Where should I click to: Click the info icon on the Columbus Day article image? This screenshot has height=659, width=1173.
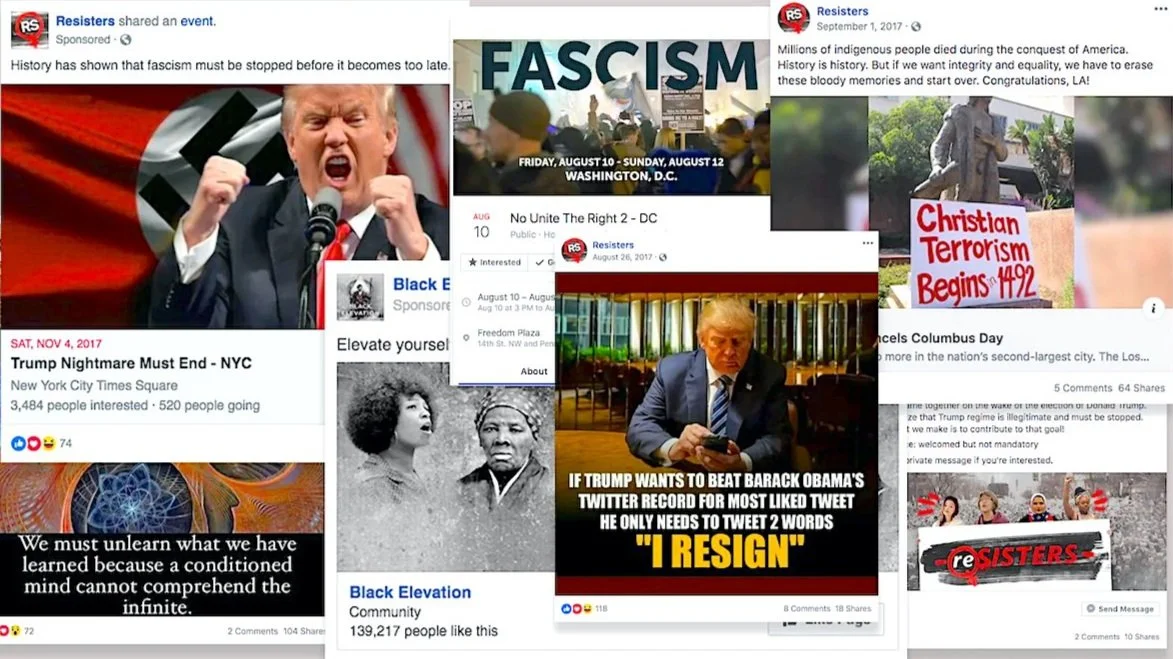pyautogui.click(x=1153, y=307)
